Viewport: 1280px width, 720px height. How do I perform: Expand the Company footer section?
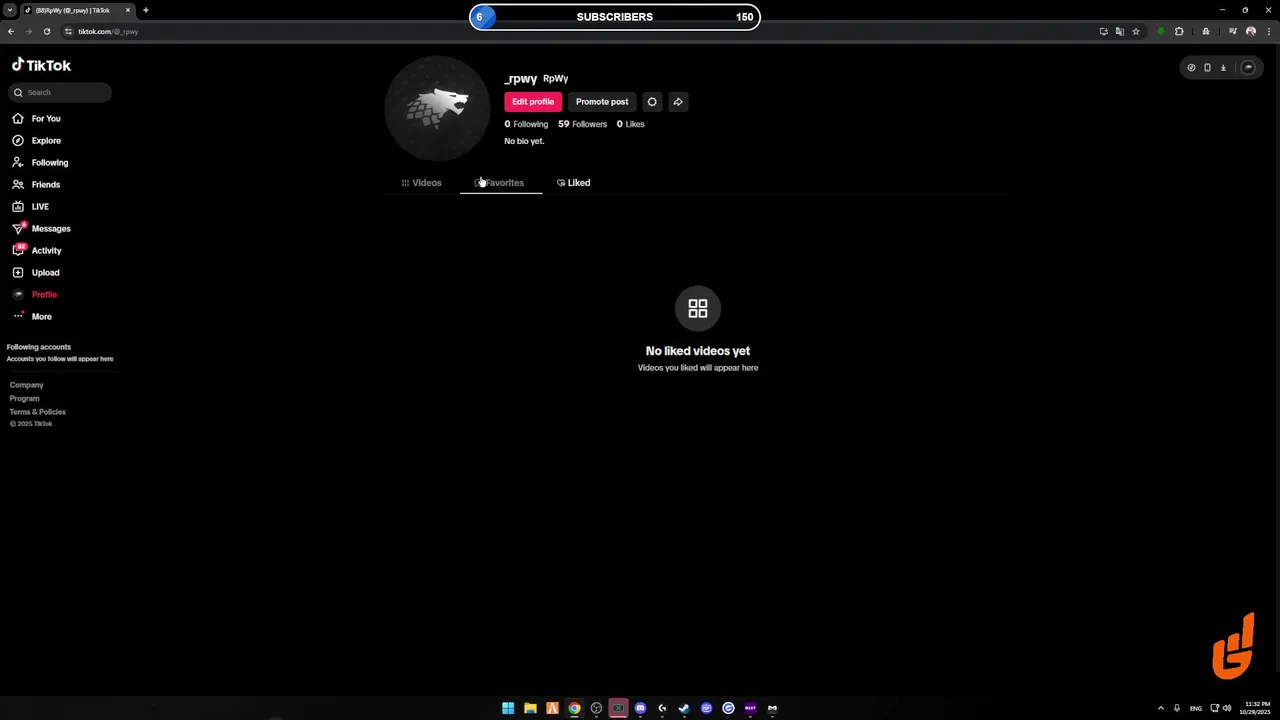27,385
